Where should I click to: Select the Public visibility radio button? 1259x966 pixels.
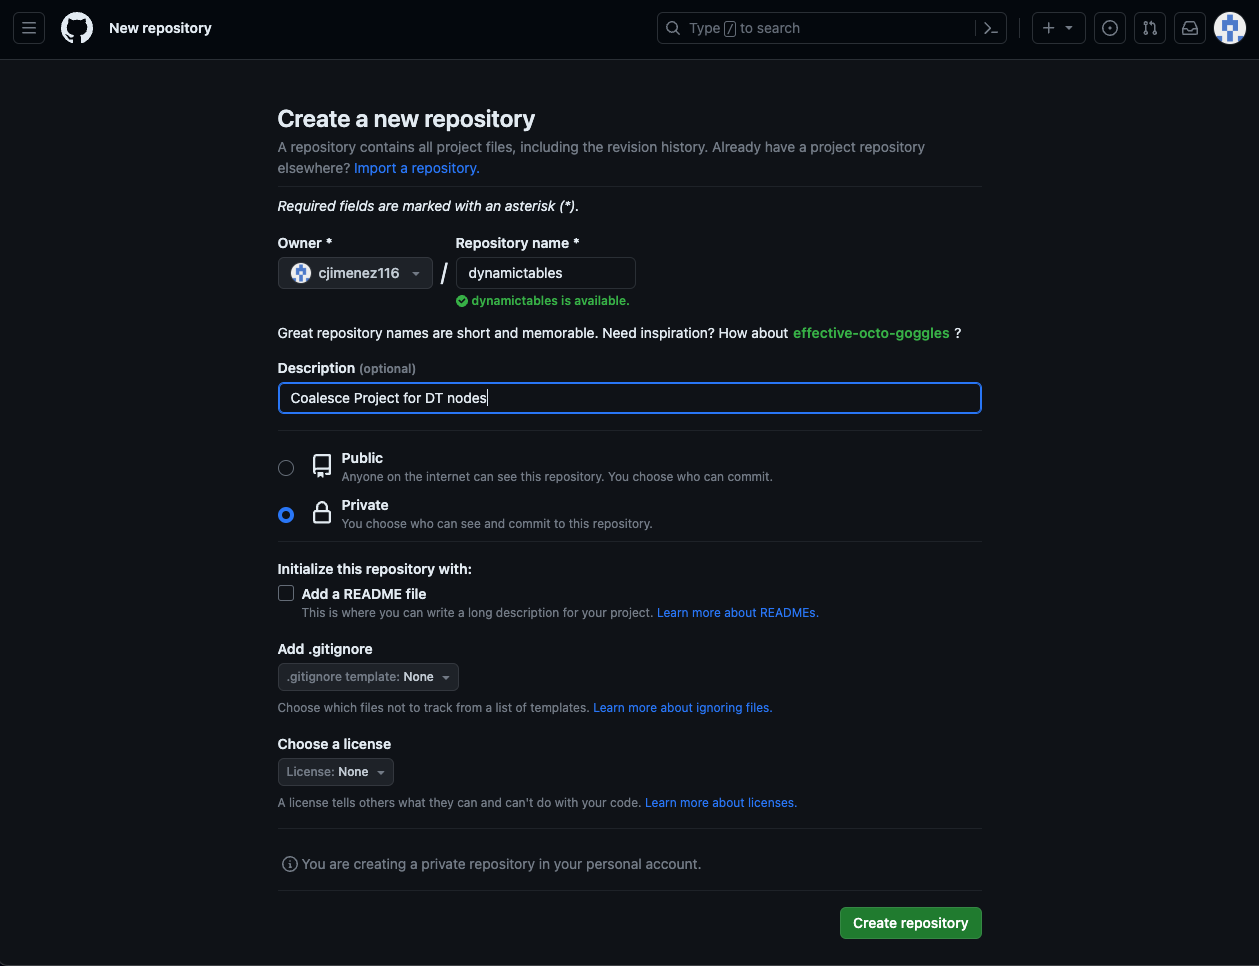point(286,468)
